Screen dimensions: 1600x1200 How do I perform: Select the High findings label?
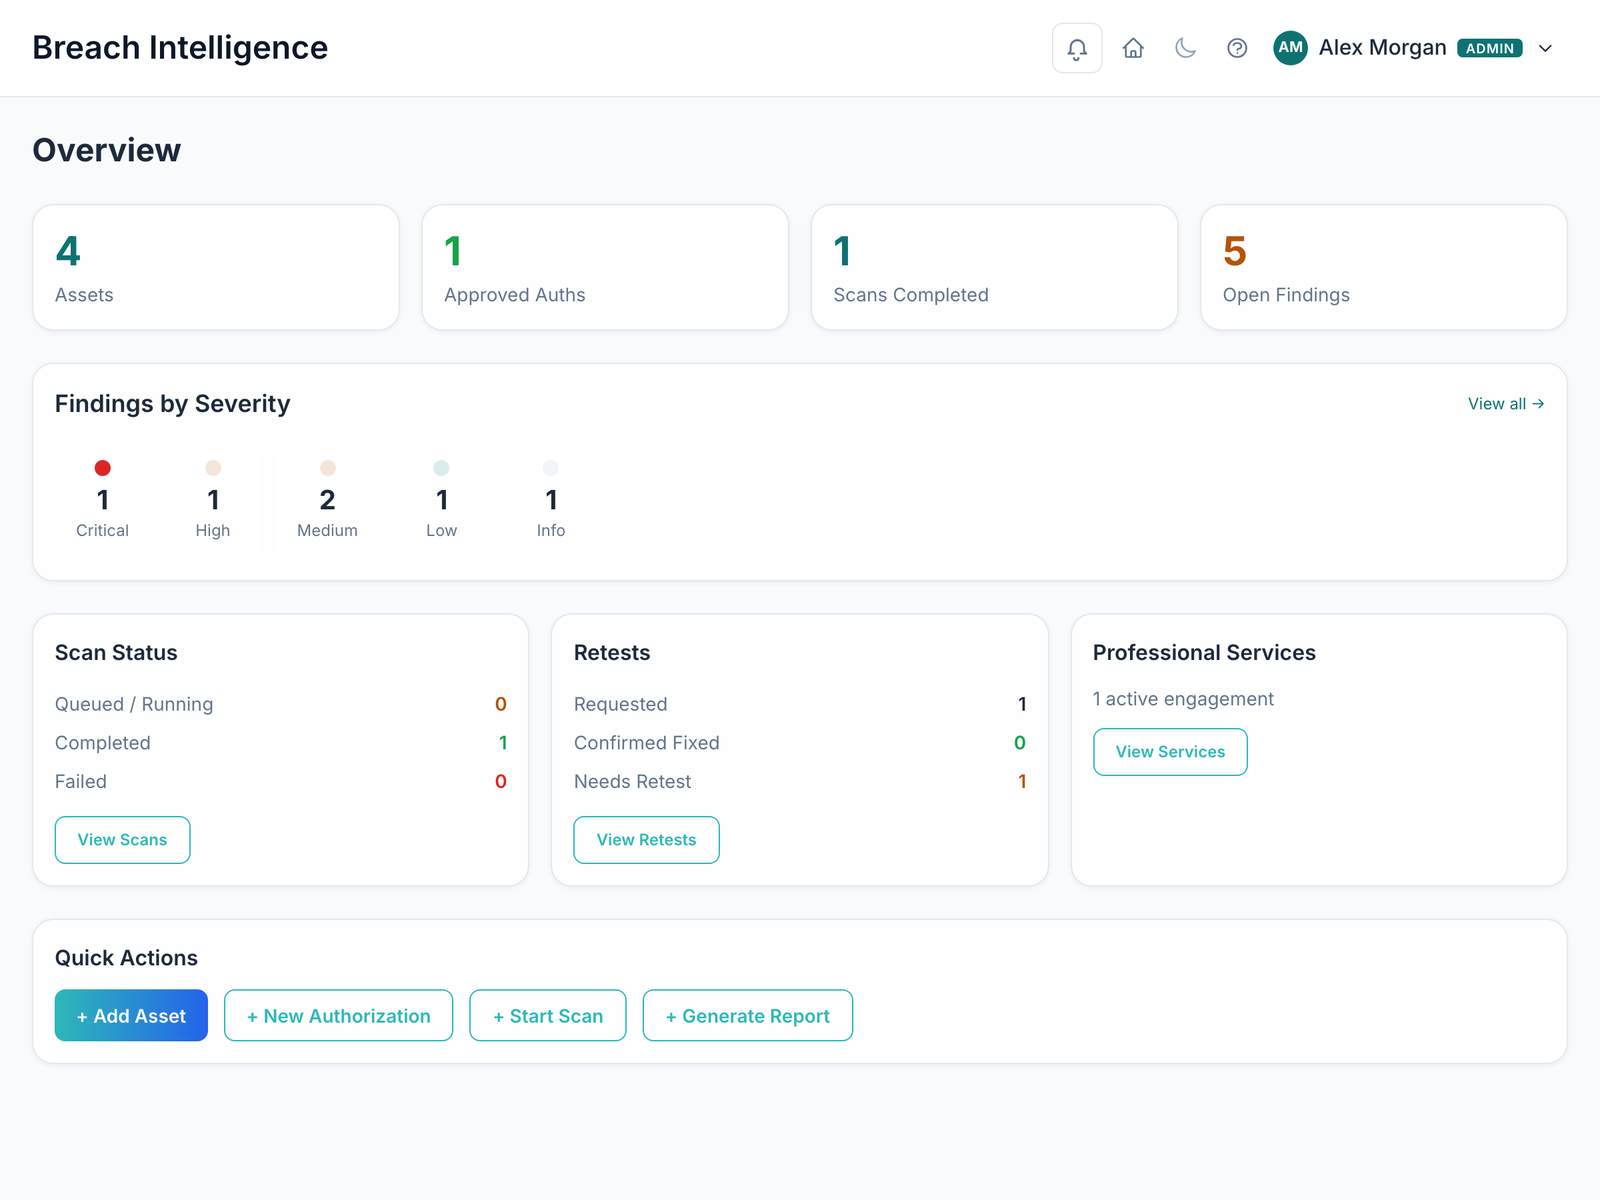tap(213, 530)
